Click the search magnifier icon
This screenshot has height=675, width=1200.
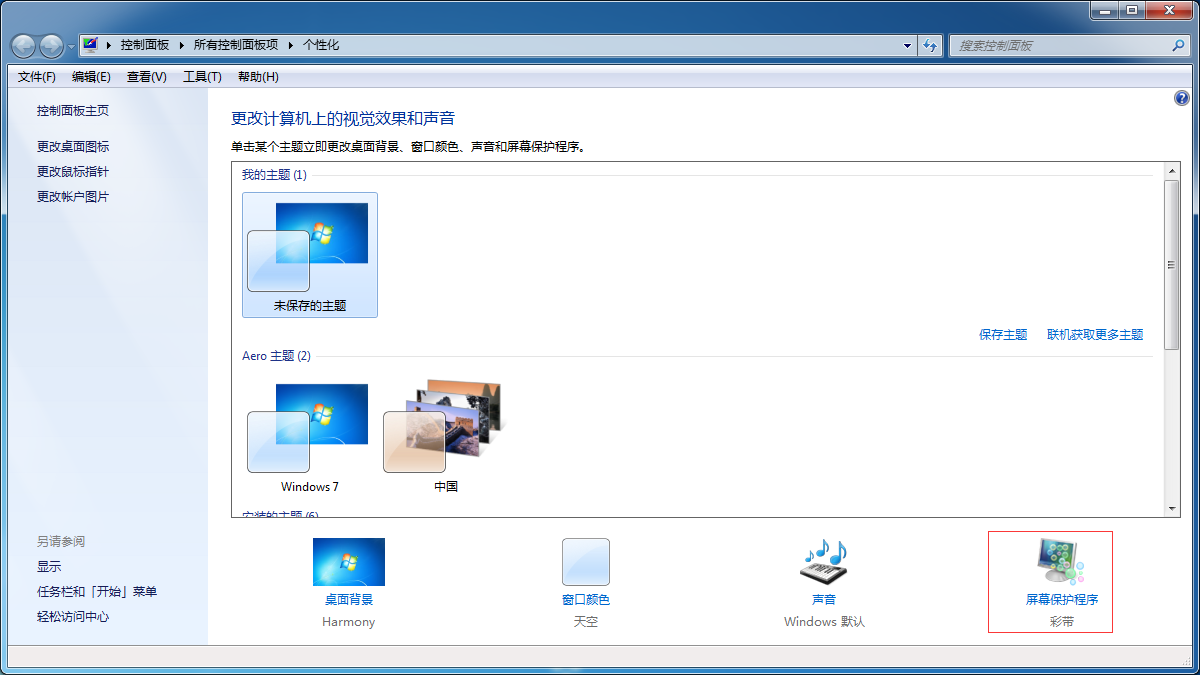1178,45
